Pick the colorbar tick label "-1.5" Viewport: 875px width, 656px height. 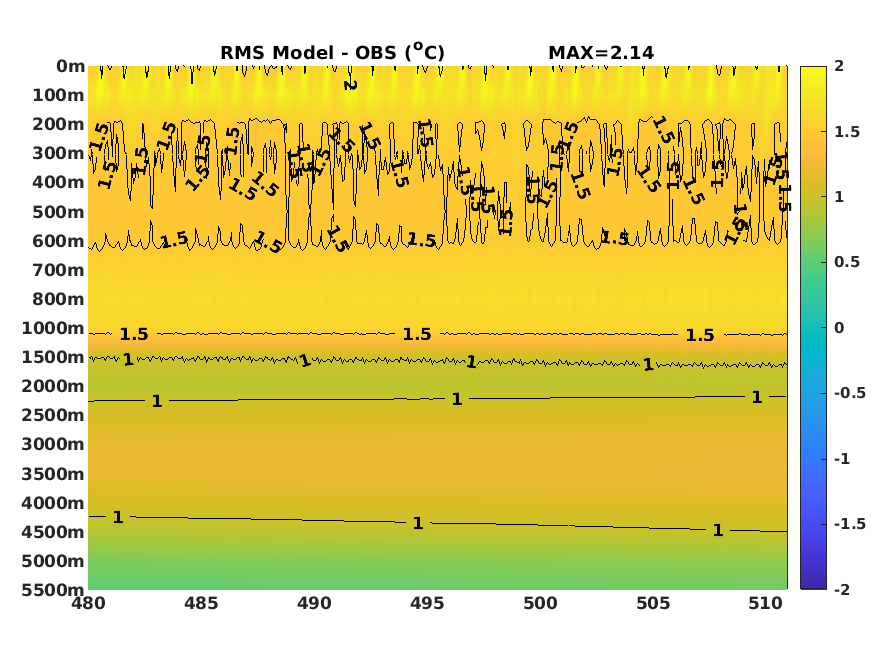point(850,524)
